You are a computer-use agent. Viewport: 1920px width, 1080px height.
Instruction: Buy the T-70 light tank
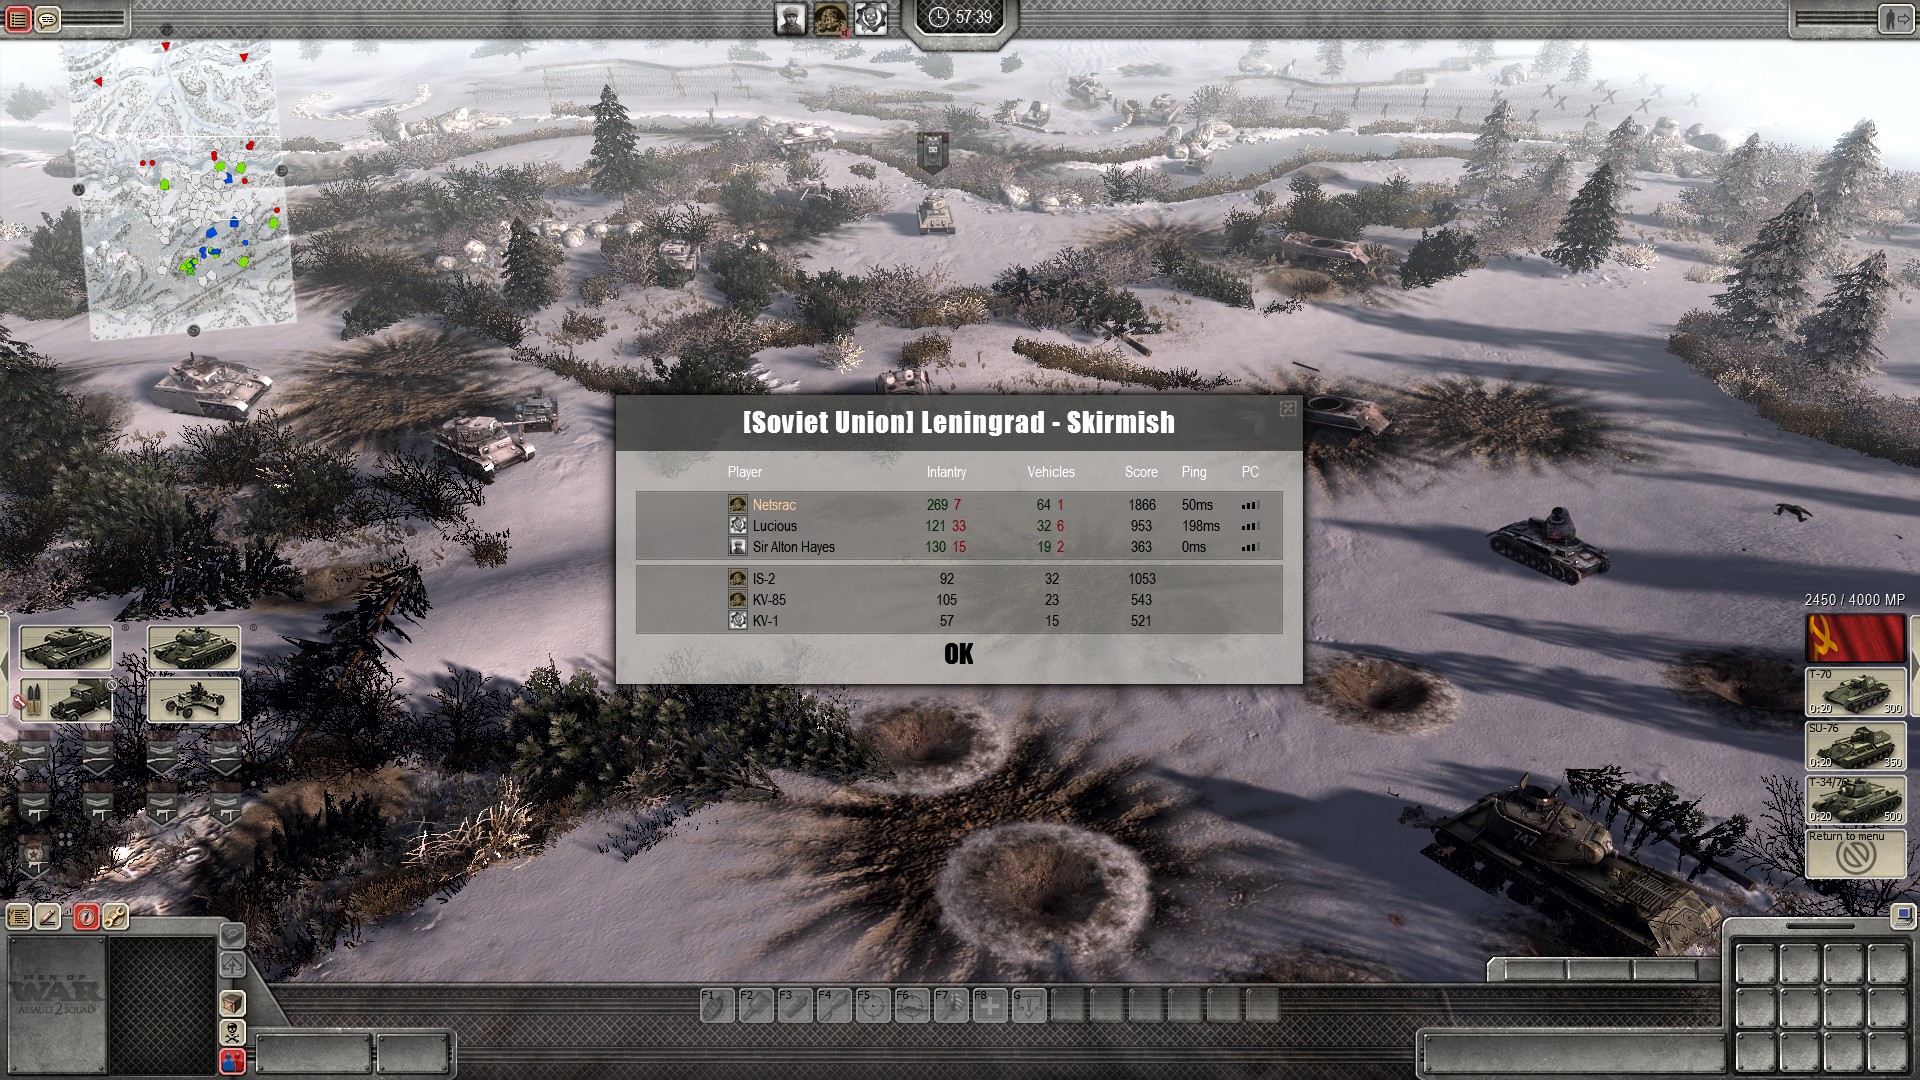pyautogui.click(x=1855, y=692)
